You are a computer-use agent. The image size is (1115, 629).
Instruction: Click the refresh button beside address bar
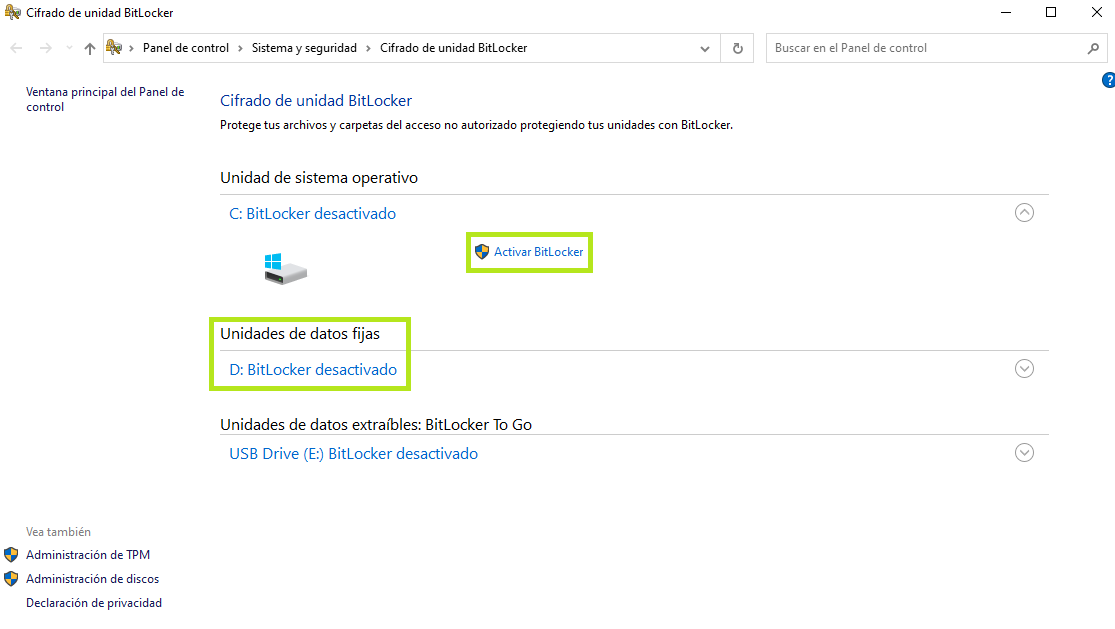[x=738, y=48]
